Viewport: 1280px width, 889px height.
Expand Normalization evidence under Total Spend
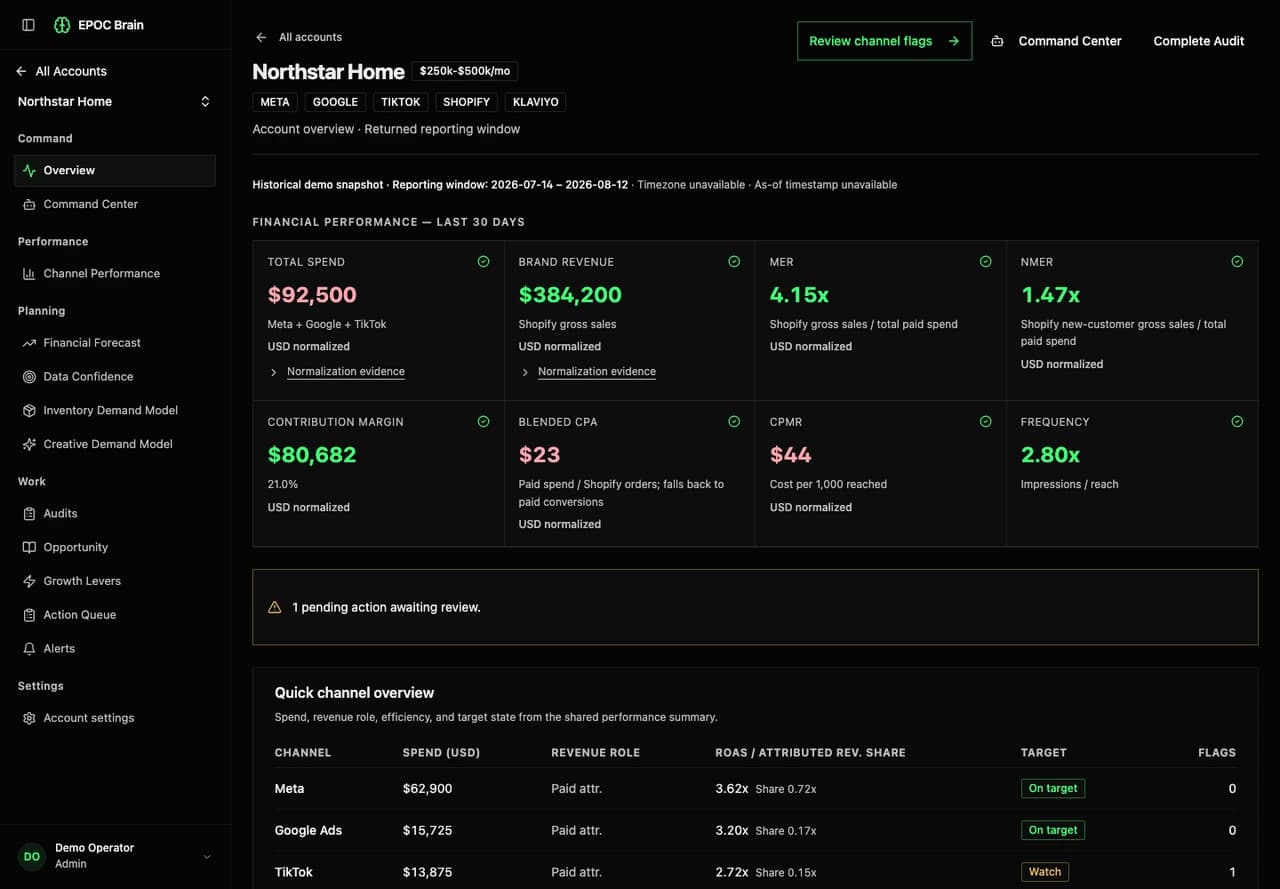[x=337, y=371]
